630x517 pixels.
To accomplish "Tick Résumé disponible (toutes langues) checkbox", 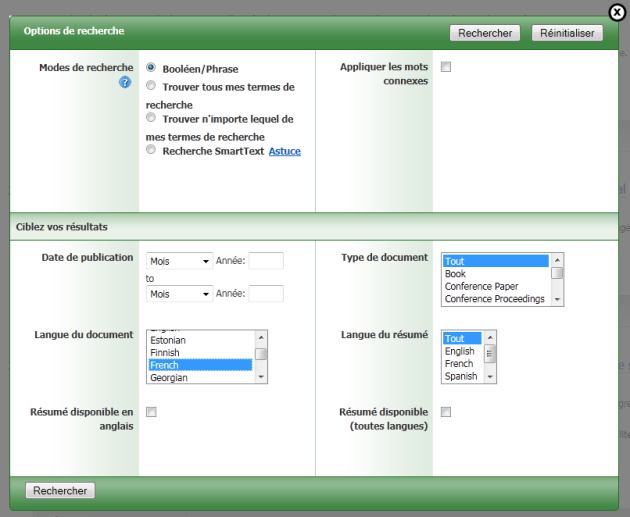I will [446, 411].
